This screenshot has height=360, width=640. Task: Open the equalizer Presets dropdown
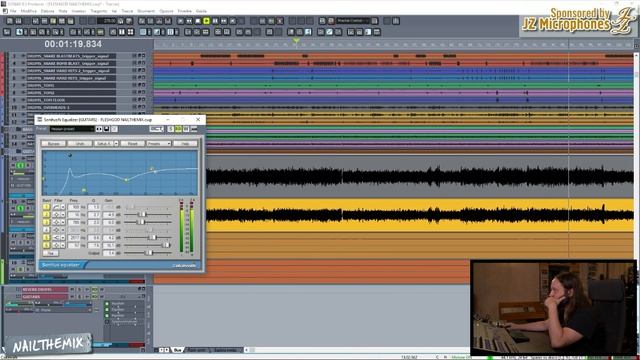coord(159,144)
